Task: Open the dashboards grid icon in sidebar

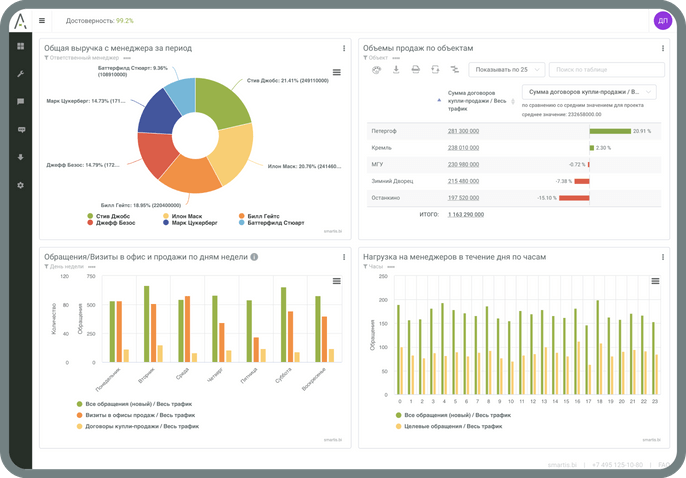Action: [20, 47]
